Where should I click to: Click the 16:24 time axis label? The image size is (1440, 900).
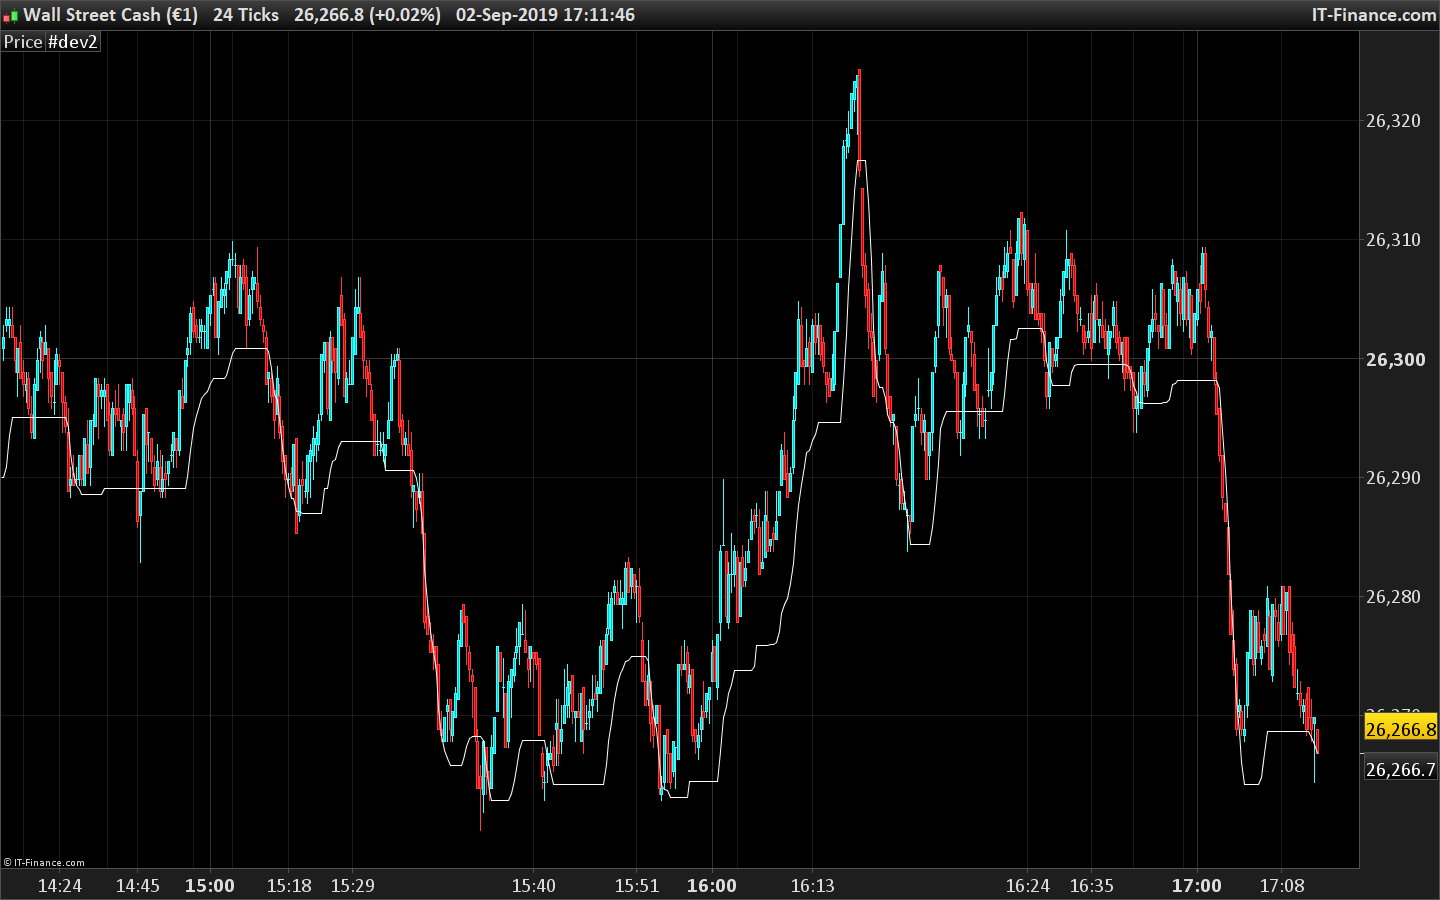(x=1028, y=886)
